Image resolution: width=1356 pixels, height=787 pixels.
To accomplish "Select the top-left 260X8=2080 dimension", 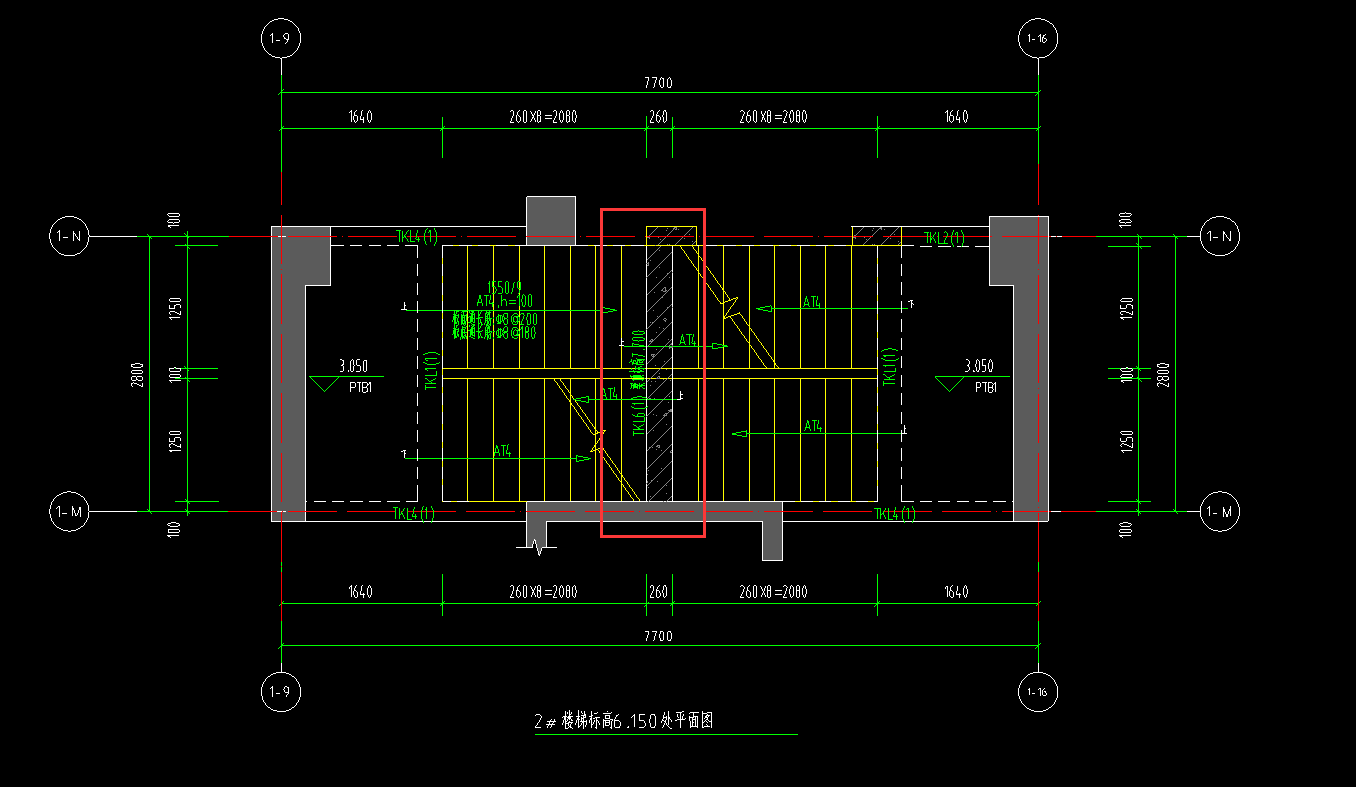I will (x=543, y=117).
